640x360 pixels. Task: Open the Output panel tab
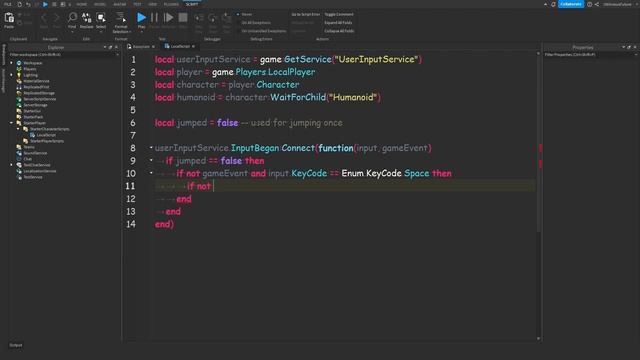point(16,345)
